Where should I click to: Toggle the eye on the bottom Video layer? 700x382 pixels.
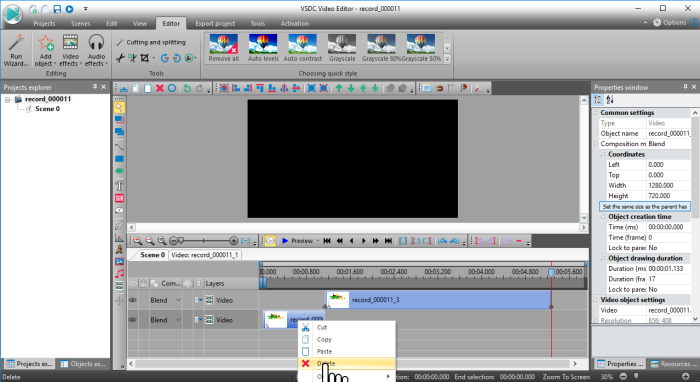[x=133, y=320]
